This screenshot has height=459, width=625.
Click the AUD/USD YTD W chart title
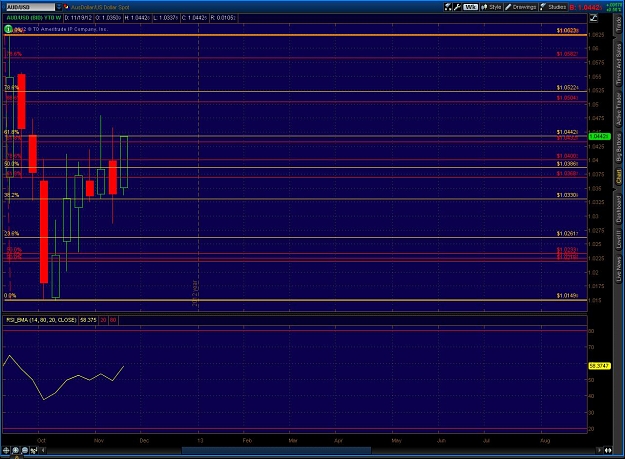(x=34, y=18)
